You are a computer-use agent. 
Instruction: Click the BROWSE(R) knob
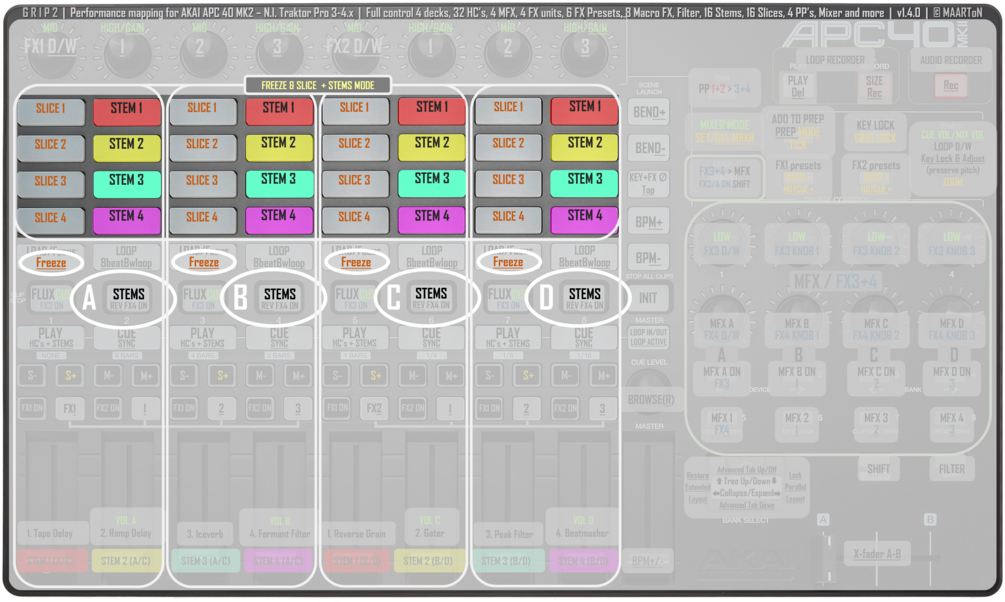pos(650,399)
